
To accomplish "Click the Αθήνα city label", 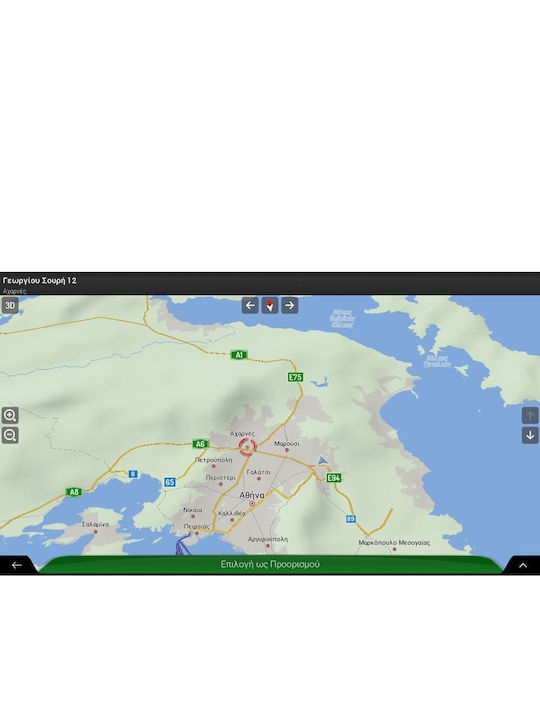I will tap(252, 495).
